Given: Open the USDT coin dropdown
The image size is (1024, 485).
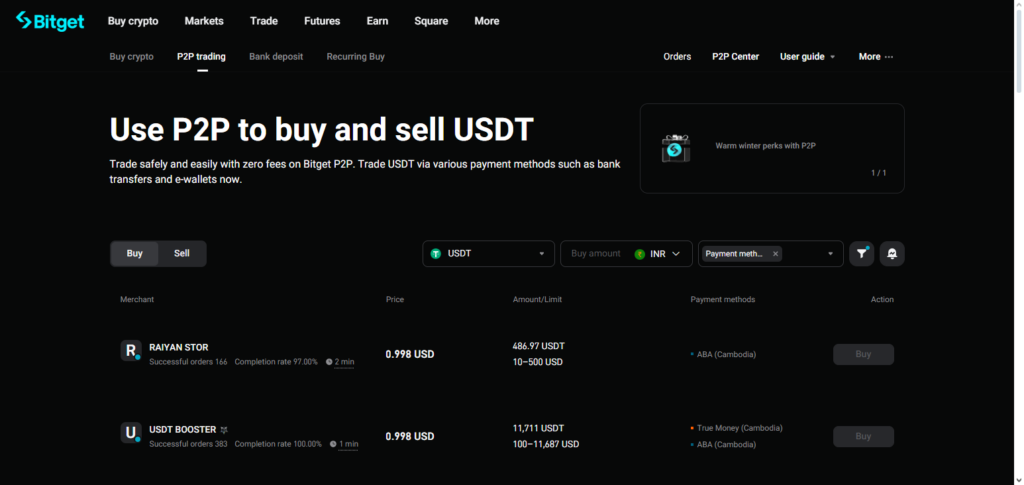Looking at the screenshot, I should click(x=488, y=253).
